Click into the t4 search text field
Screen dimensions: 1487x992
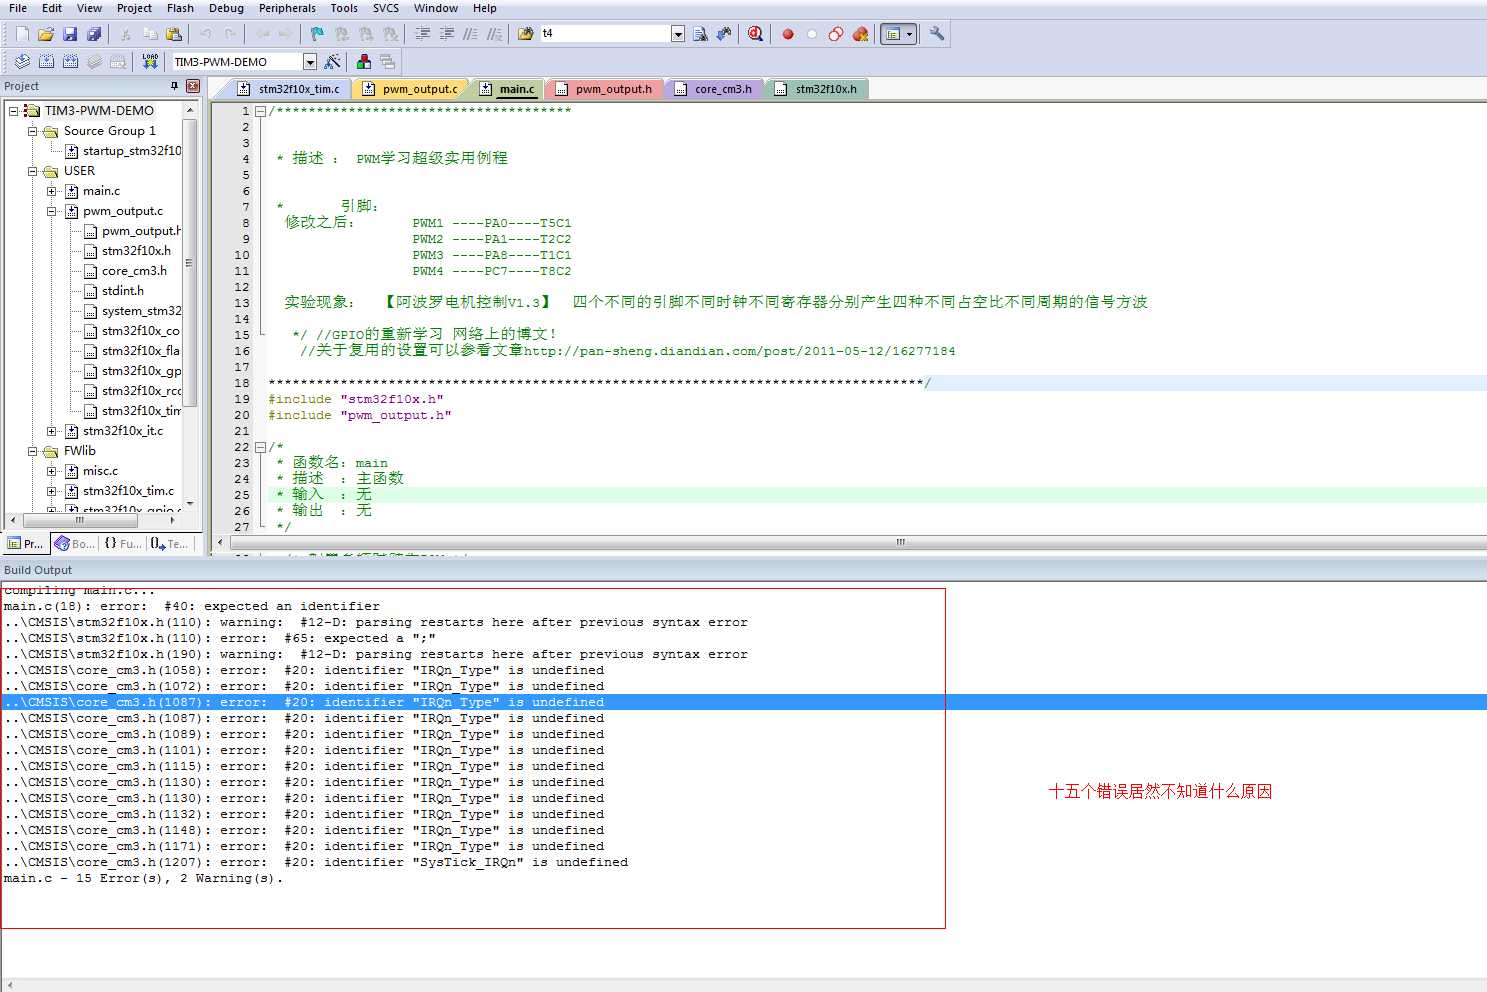(x=604, y=34)
